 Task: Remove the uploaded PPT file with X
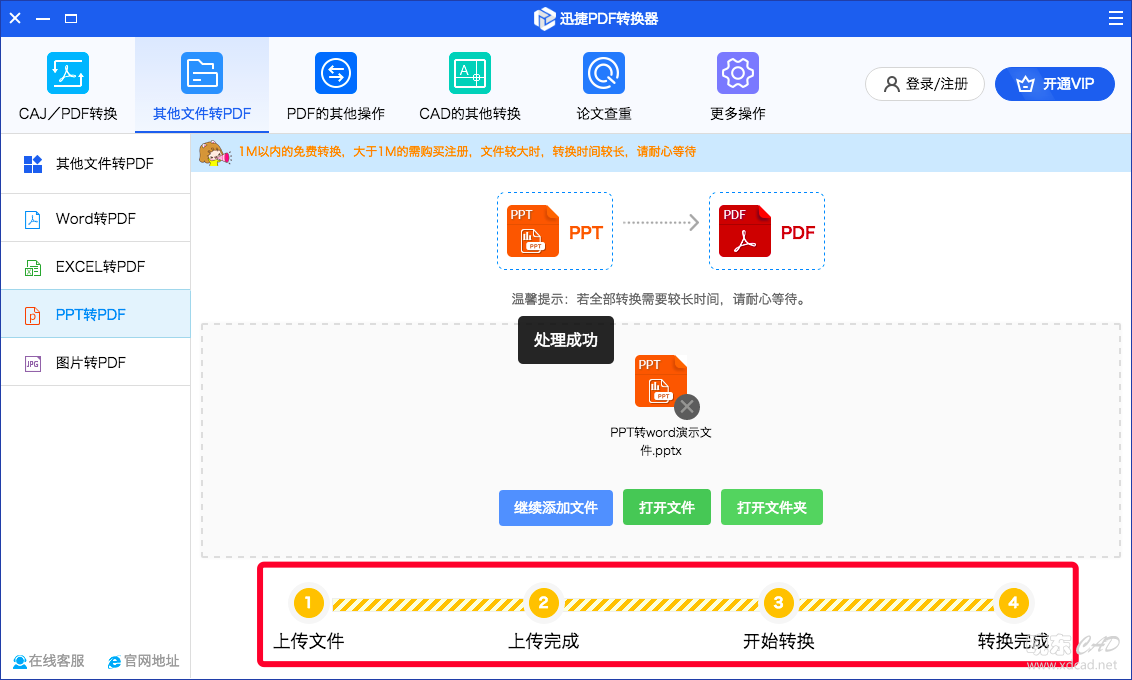687,407
